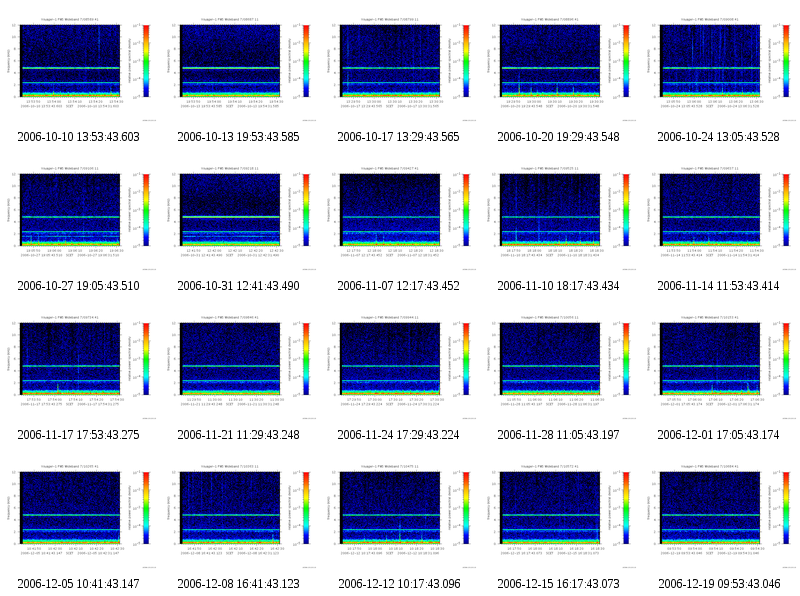This screenshot has height=596, width=800.
Task: Choose the caption reading '2006-12-05 10:41:43.147'
Action: tap(79, 584)
